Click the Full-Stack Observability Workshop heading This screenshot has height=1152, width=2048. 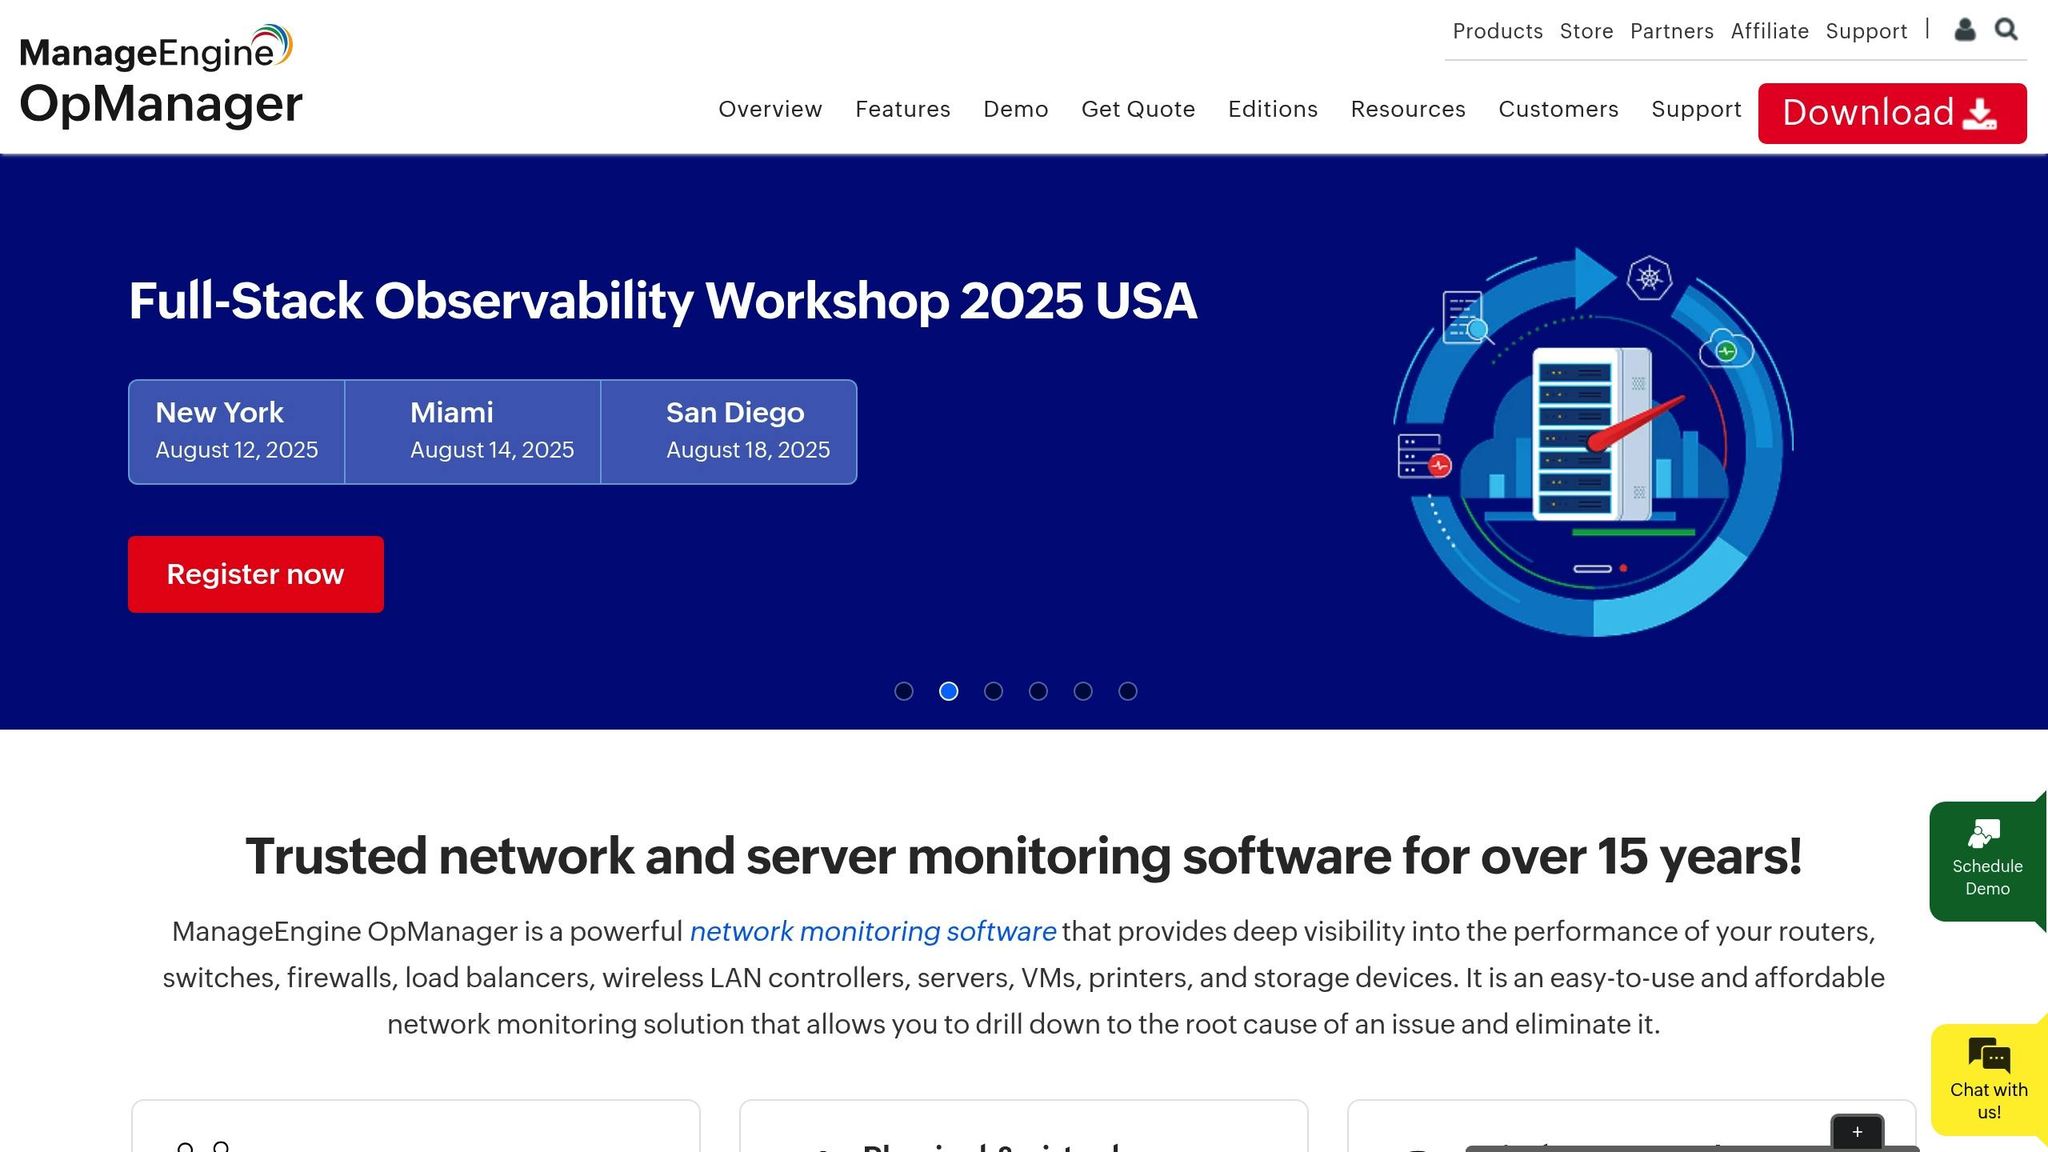[663, 301]
